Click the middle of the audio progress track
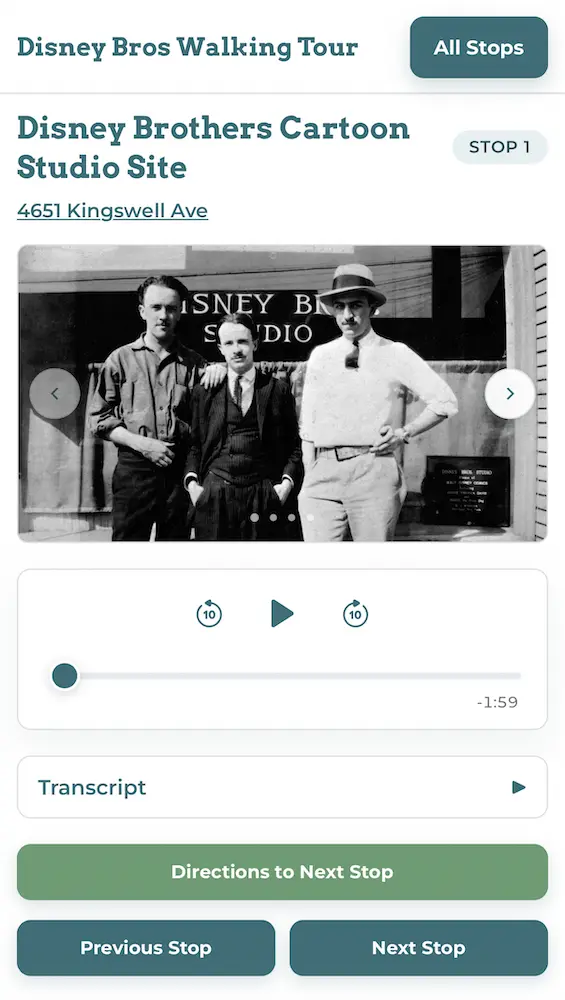Screen dimensions: 565x1000 [x=293, y=675]
